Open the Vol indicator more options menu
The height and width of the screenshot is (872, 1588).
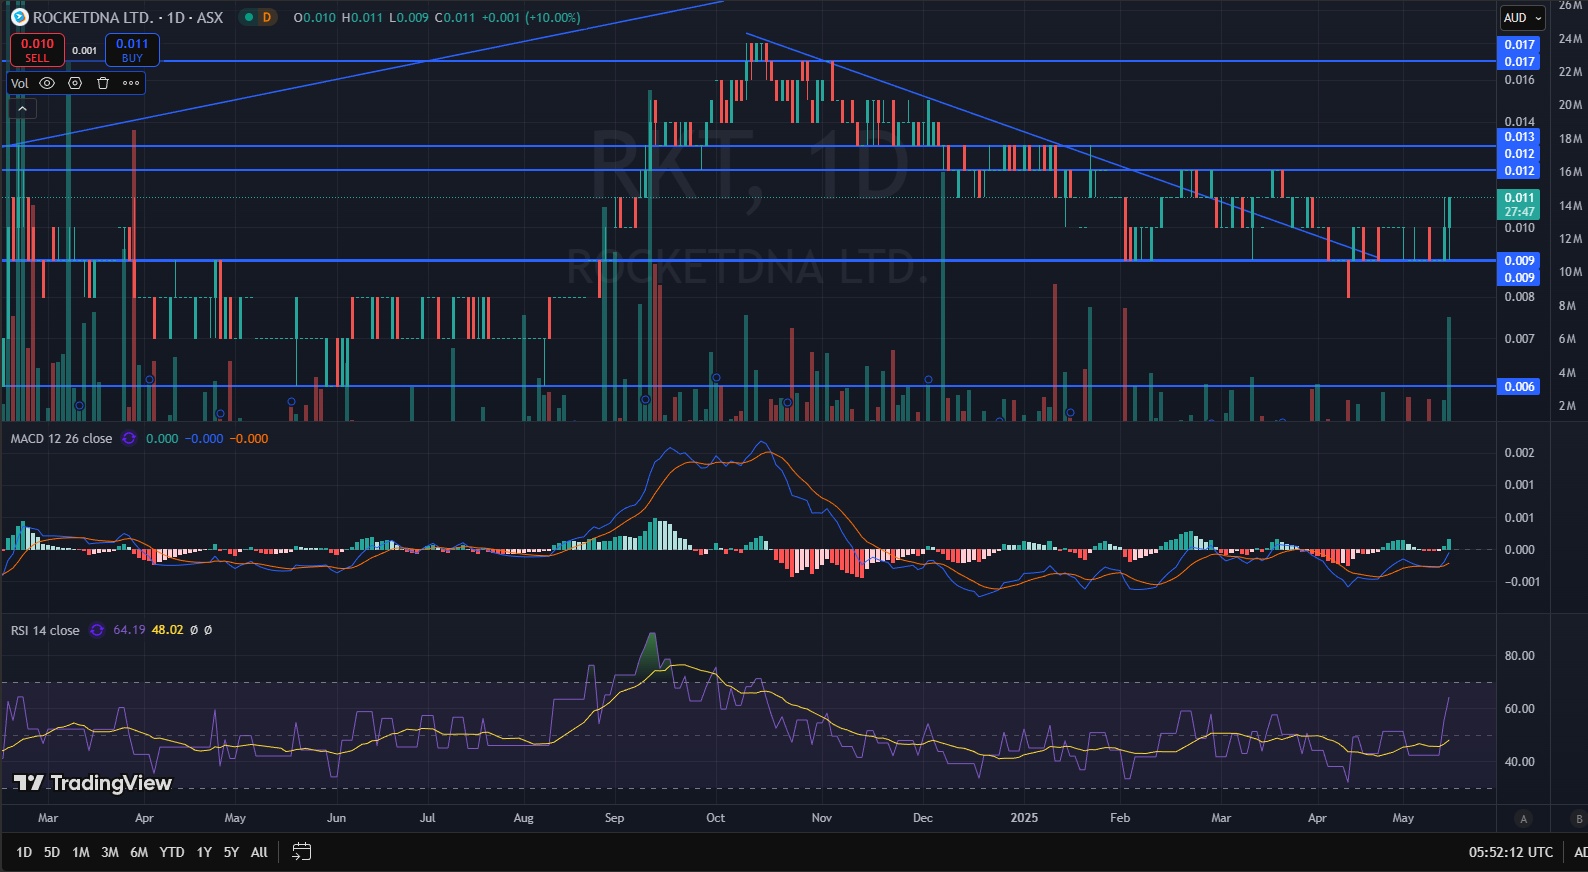click(x=131, y=83)
